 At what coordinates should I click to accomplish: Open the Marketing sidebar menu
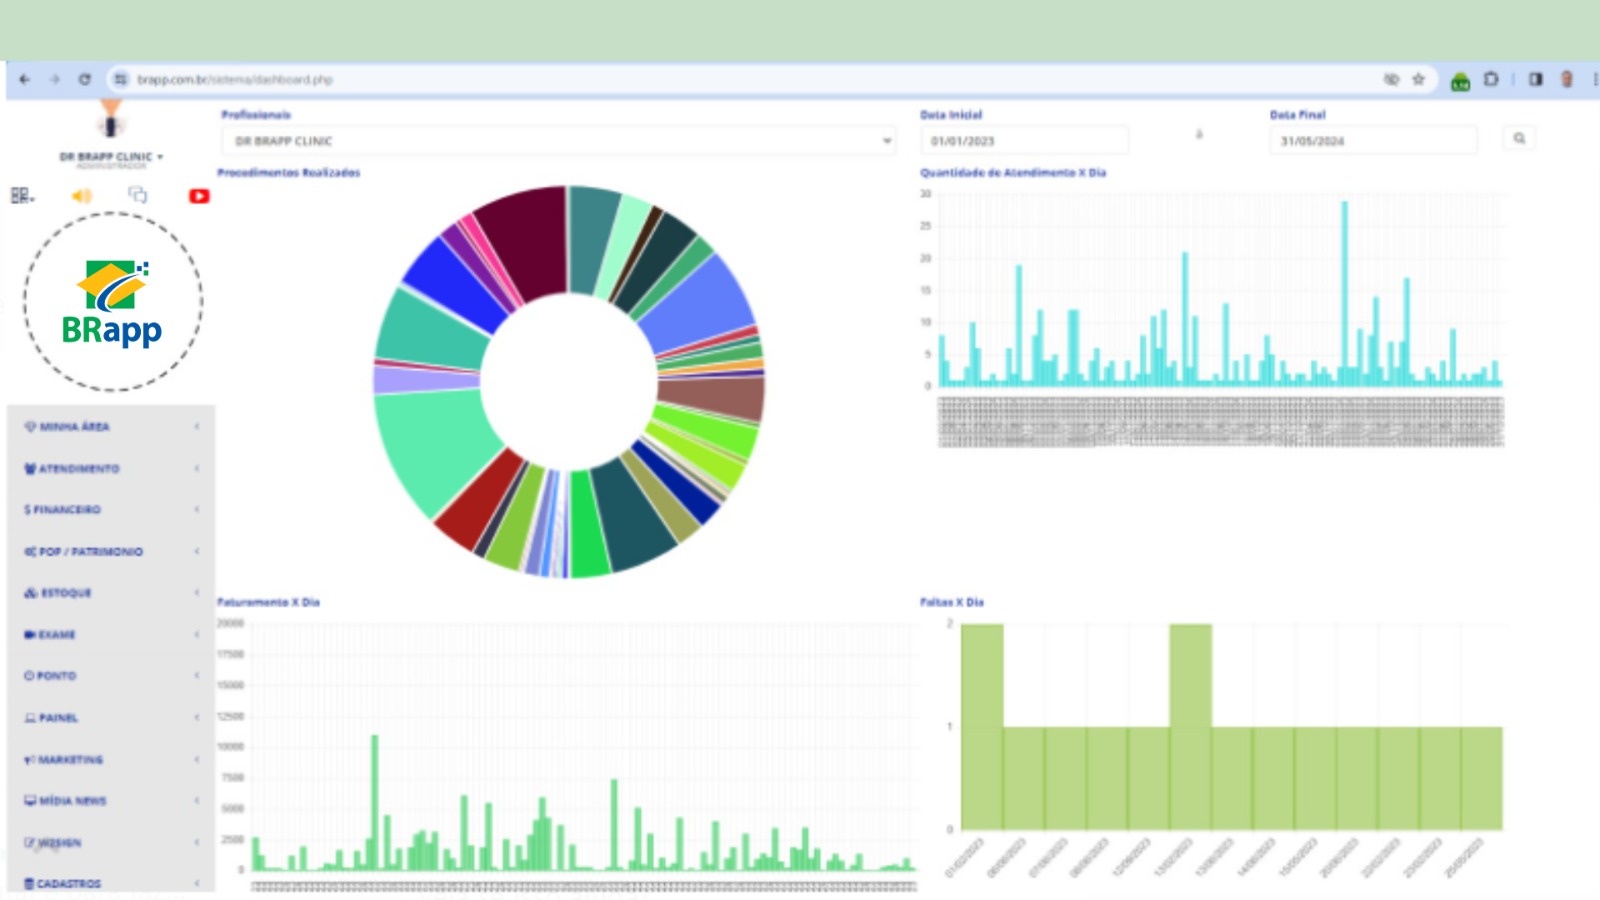70,760
